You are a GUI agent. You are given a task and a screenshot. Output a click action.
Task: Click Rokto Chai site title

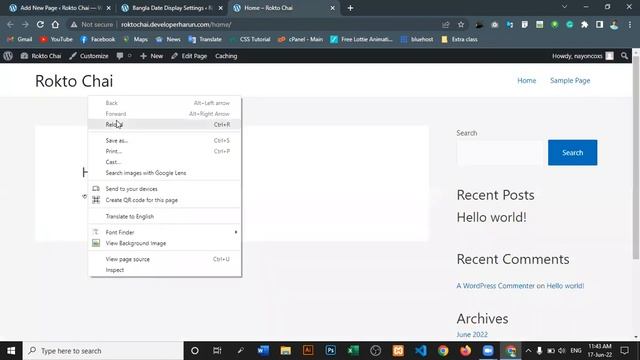pyautogui.click(x=74, y=81)
